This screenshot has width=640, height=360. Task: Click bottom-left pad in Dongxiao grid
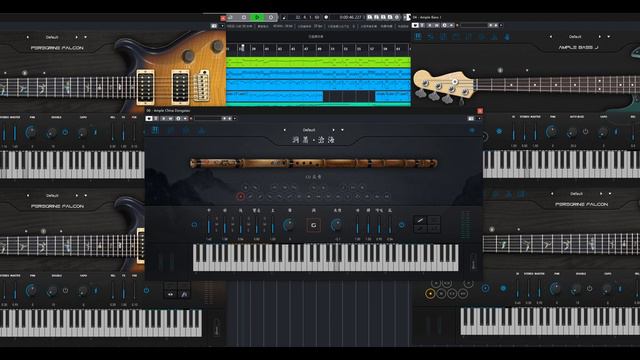pyautogui.click(x=420, y=229)
